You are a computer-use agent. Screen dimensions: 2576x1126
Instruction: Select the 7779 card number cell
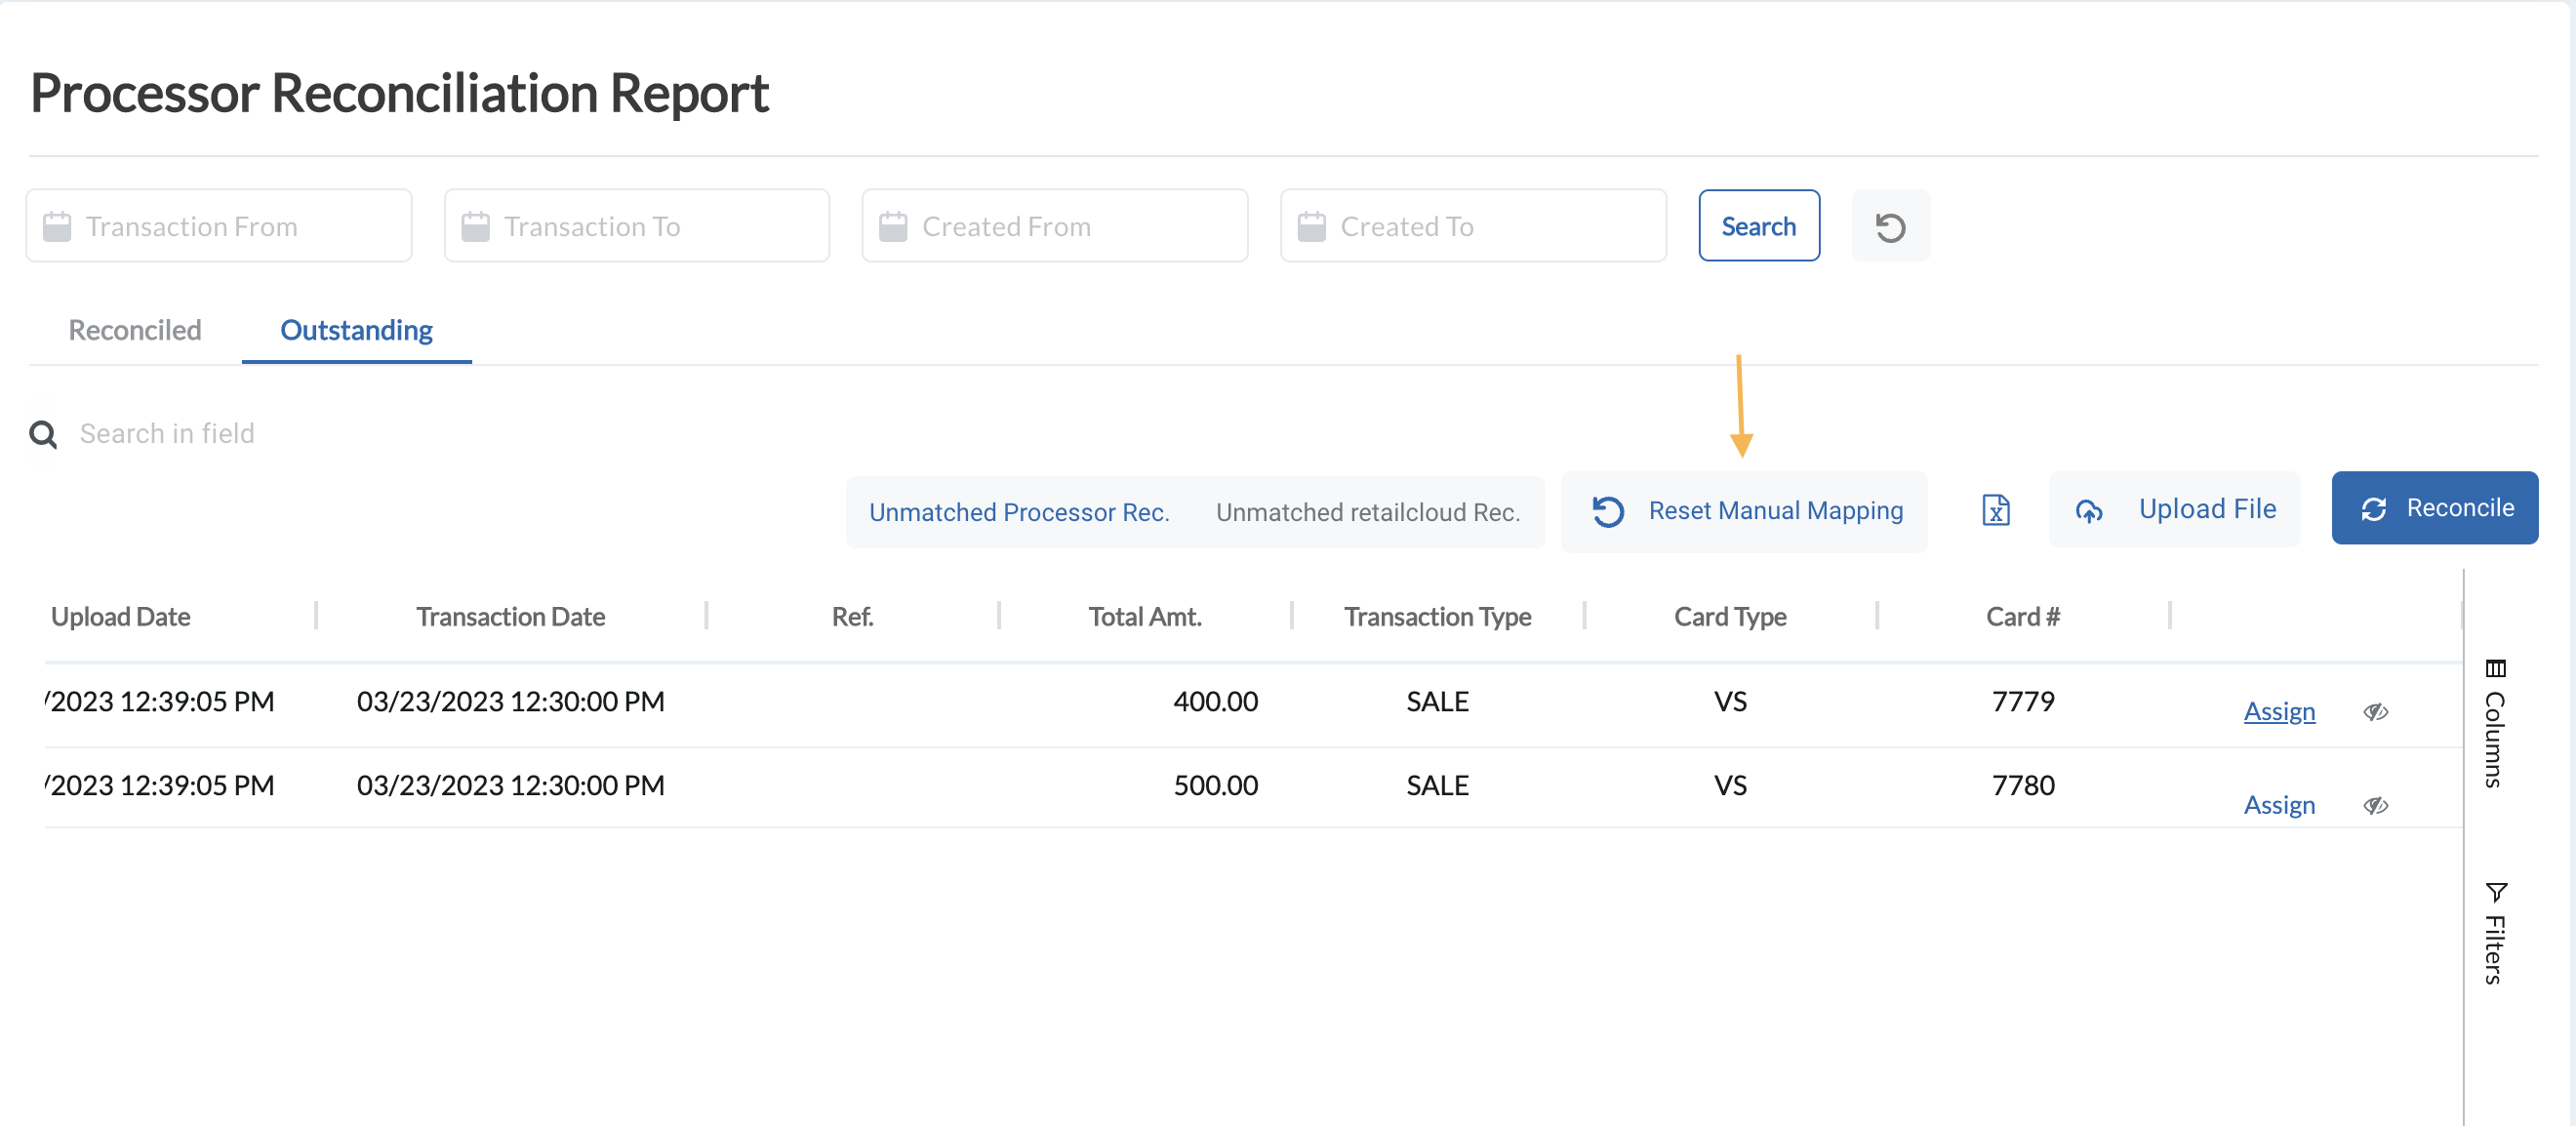click(x=2022, y=702)
